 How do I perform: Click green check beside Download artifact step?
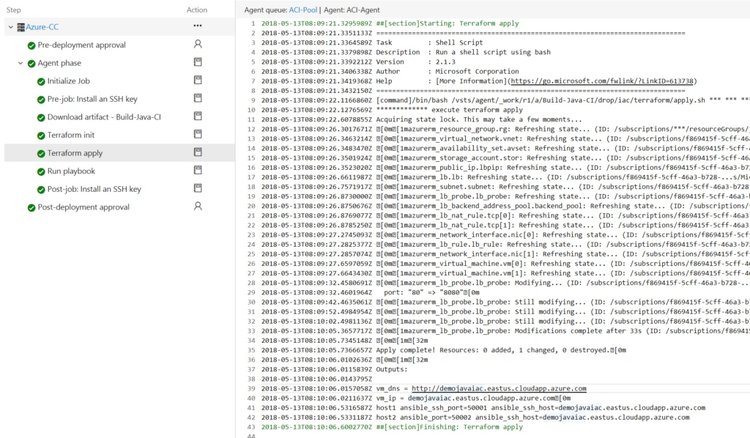tap(41, 118)
